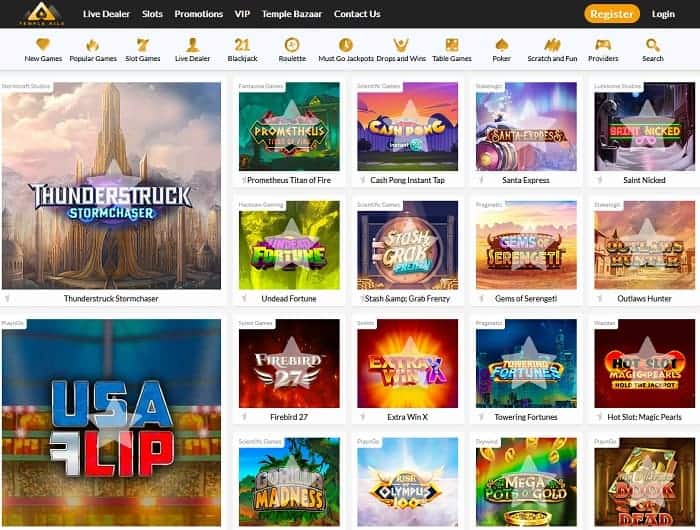Viewport: 700px width, 530px height.
Task: Open Thunderstruck Stormchaser game thumbnail
Action: (111, 185)
